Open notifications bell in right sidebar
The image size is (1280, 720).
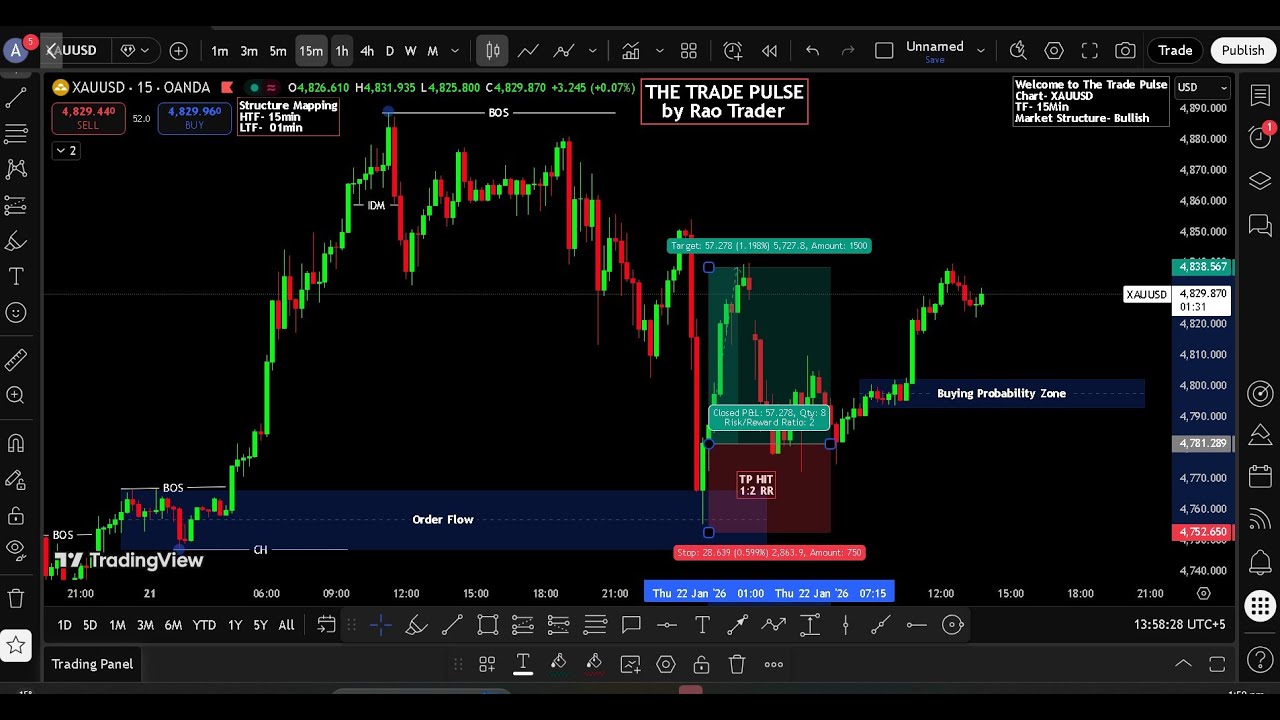(1260, 562)
